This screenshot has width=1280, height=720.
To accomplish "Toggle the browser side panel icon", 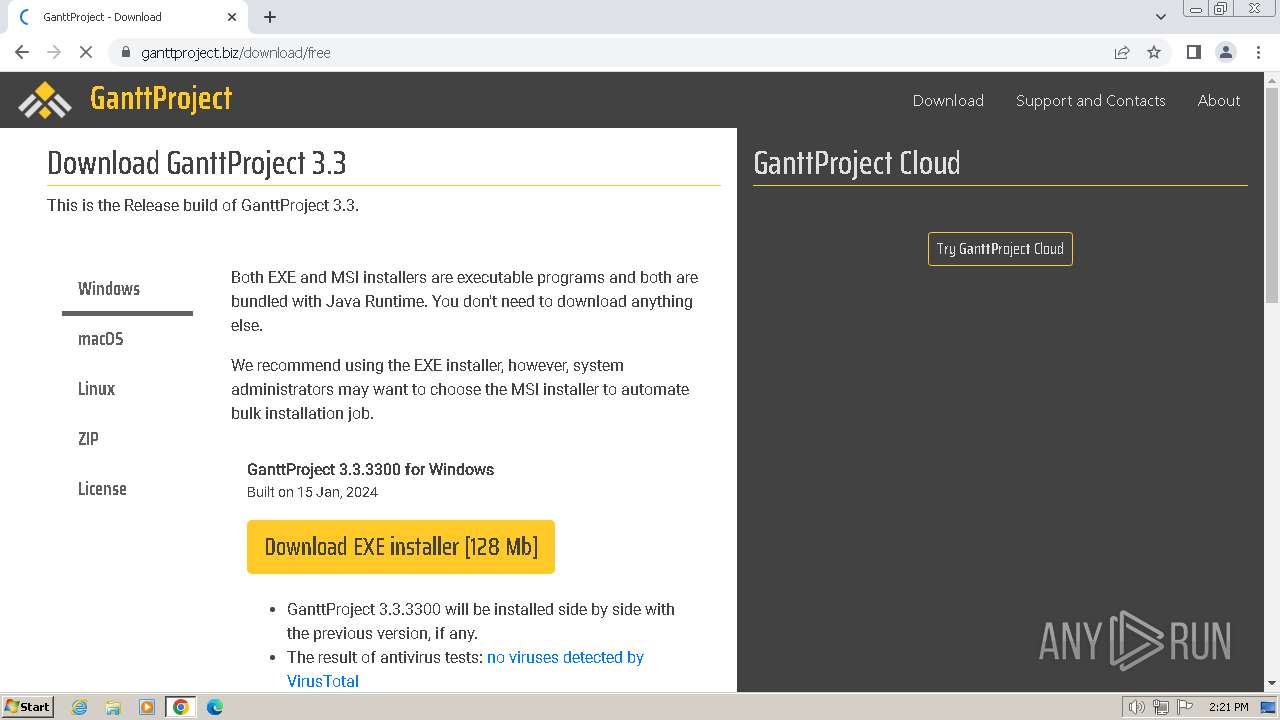I will (x=1193, y=52).
